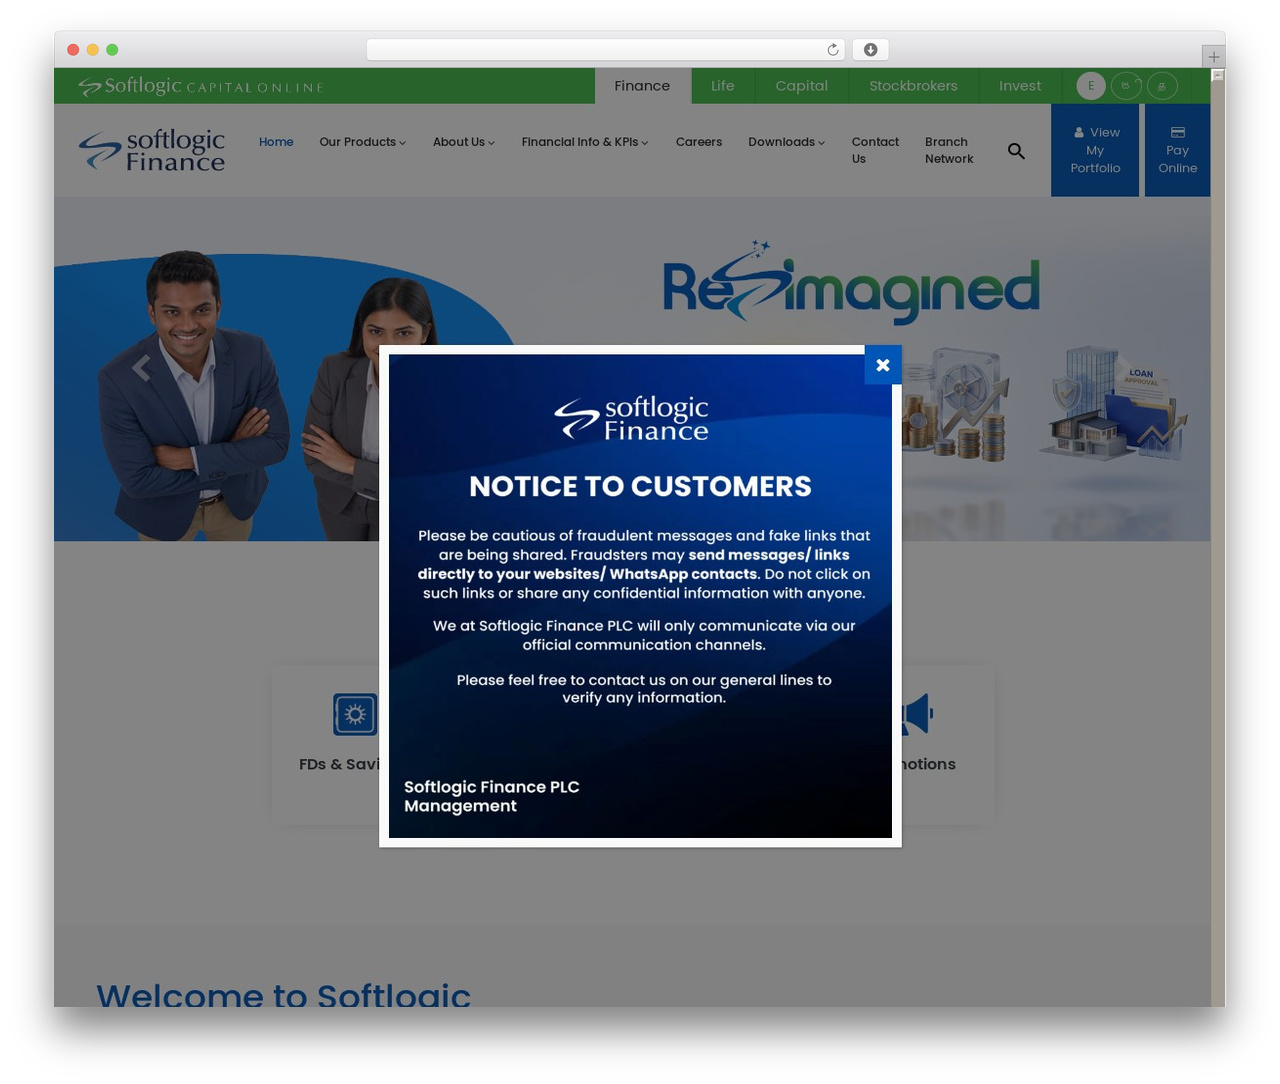Open View My Portfolio

(1095, 150)
